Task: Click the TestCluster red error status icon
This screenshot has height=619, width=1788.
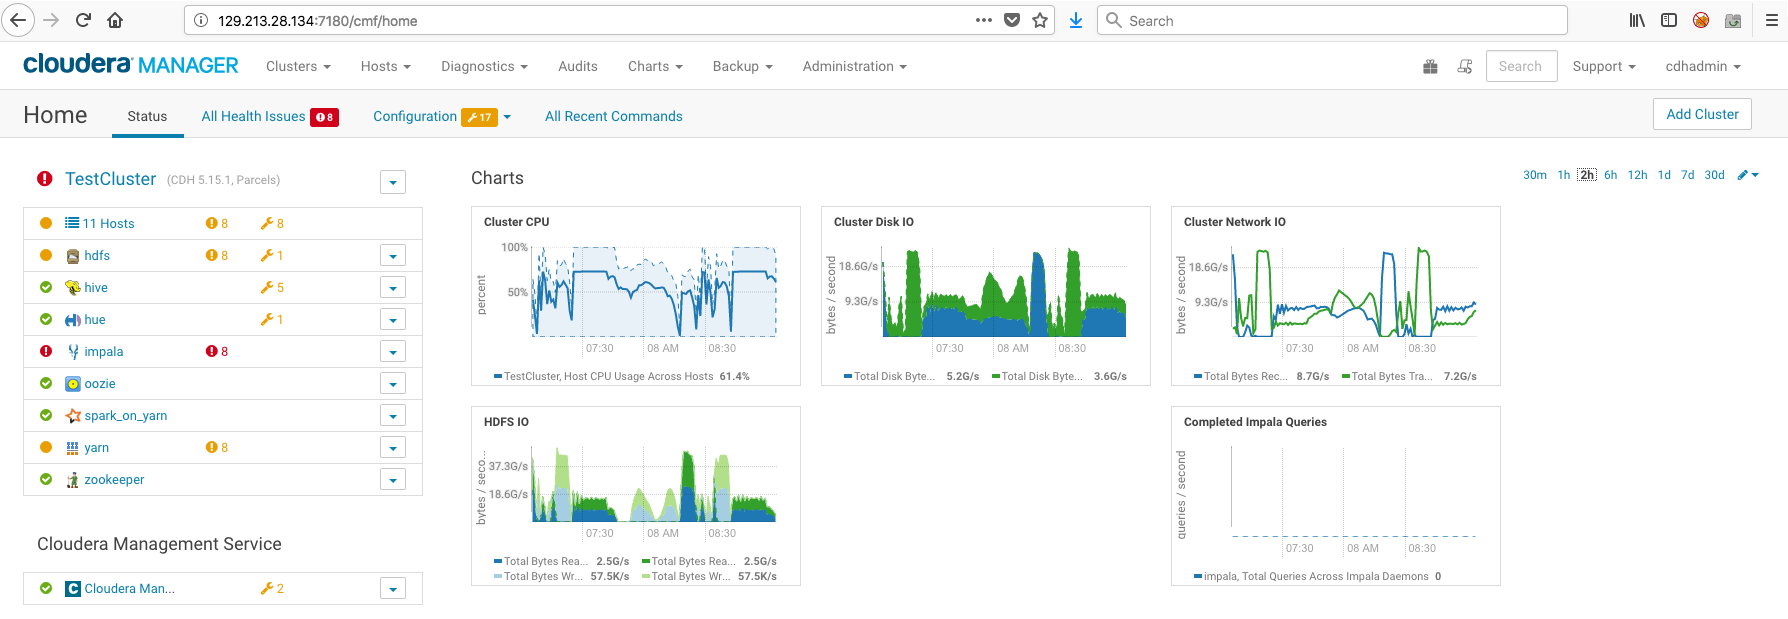Action: 45,179
